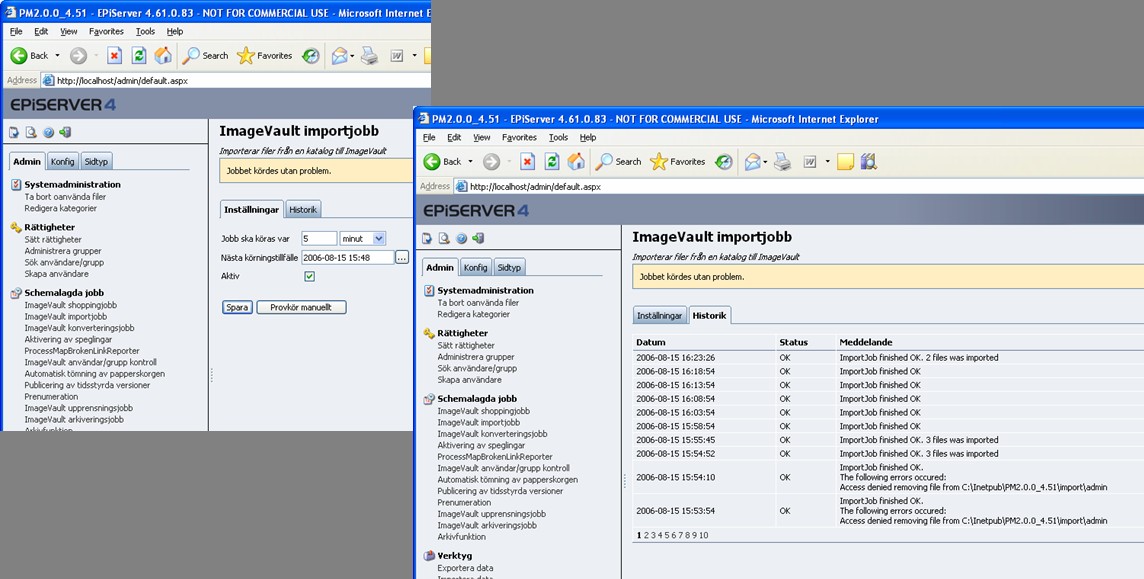Click the Back arrow in the back window
Image resolution: width=1144 pixels, height=579 pixels.
point(19,55)
